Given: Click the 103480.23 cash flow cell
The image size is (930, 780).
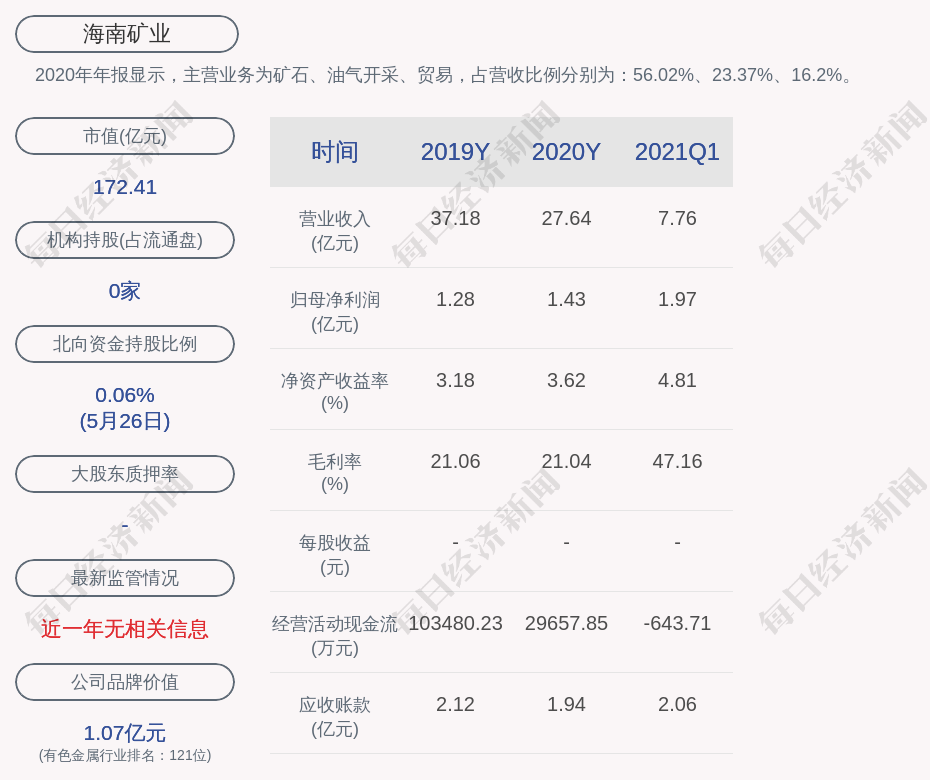Looking at the screenshot, I should pyautogui.click(x=455, y=623).
